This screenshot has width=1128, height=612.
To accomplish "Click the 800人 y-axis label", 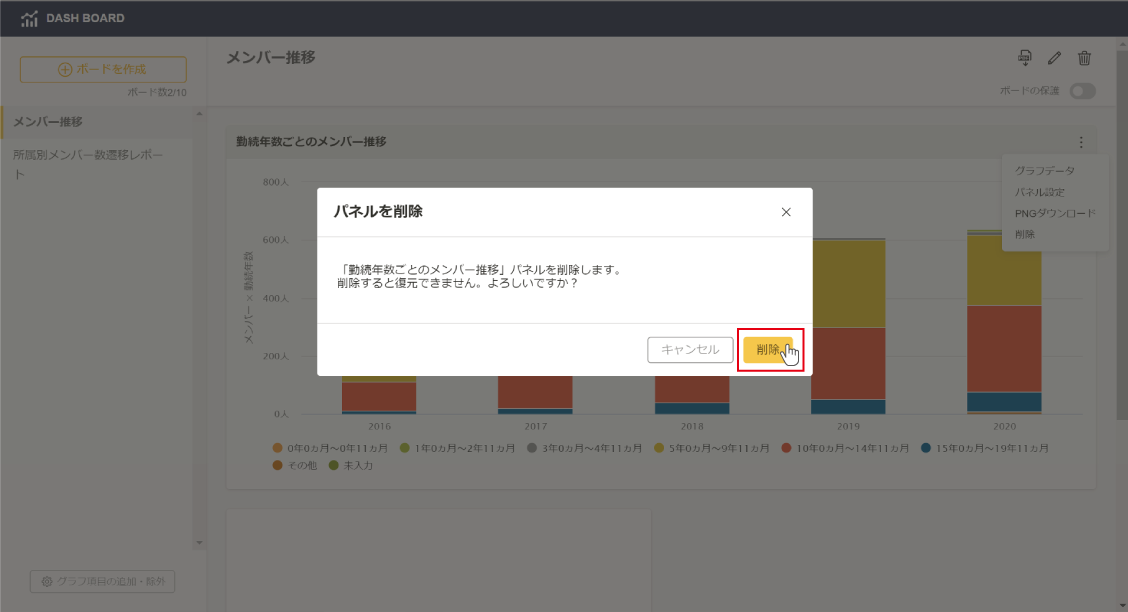I will (x=276, y=183).
